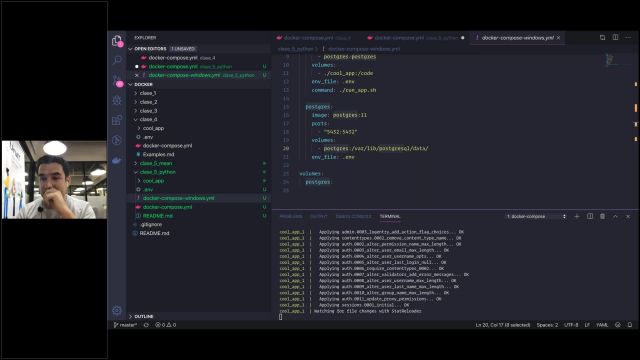Switch to the Debug Console panel tab
This screenshot has height=360, width=640.
click(353, 216)
